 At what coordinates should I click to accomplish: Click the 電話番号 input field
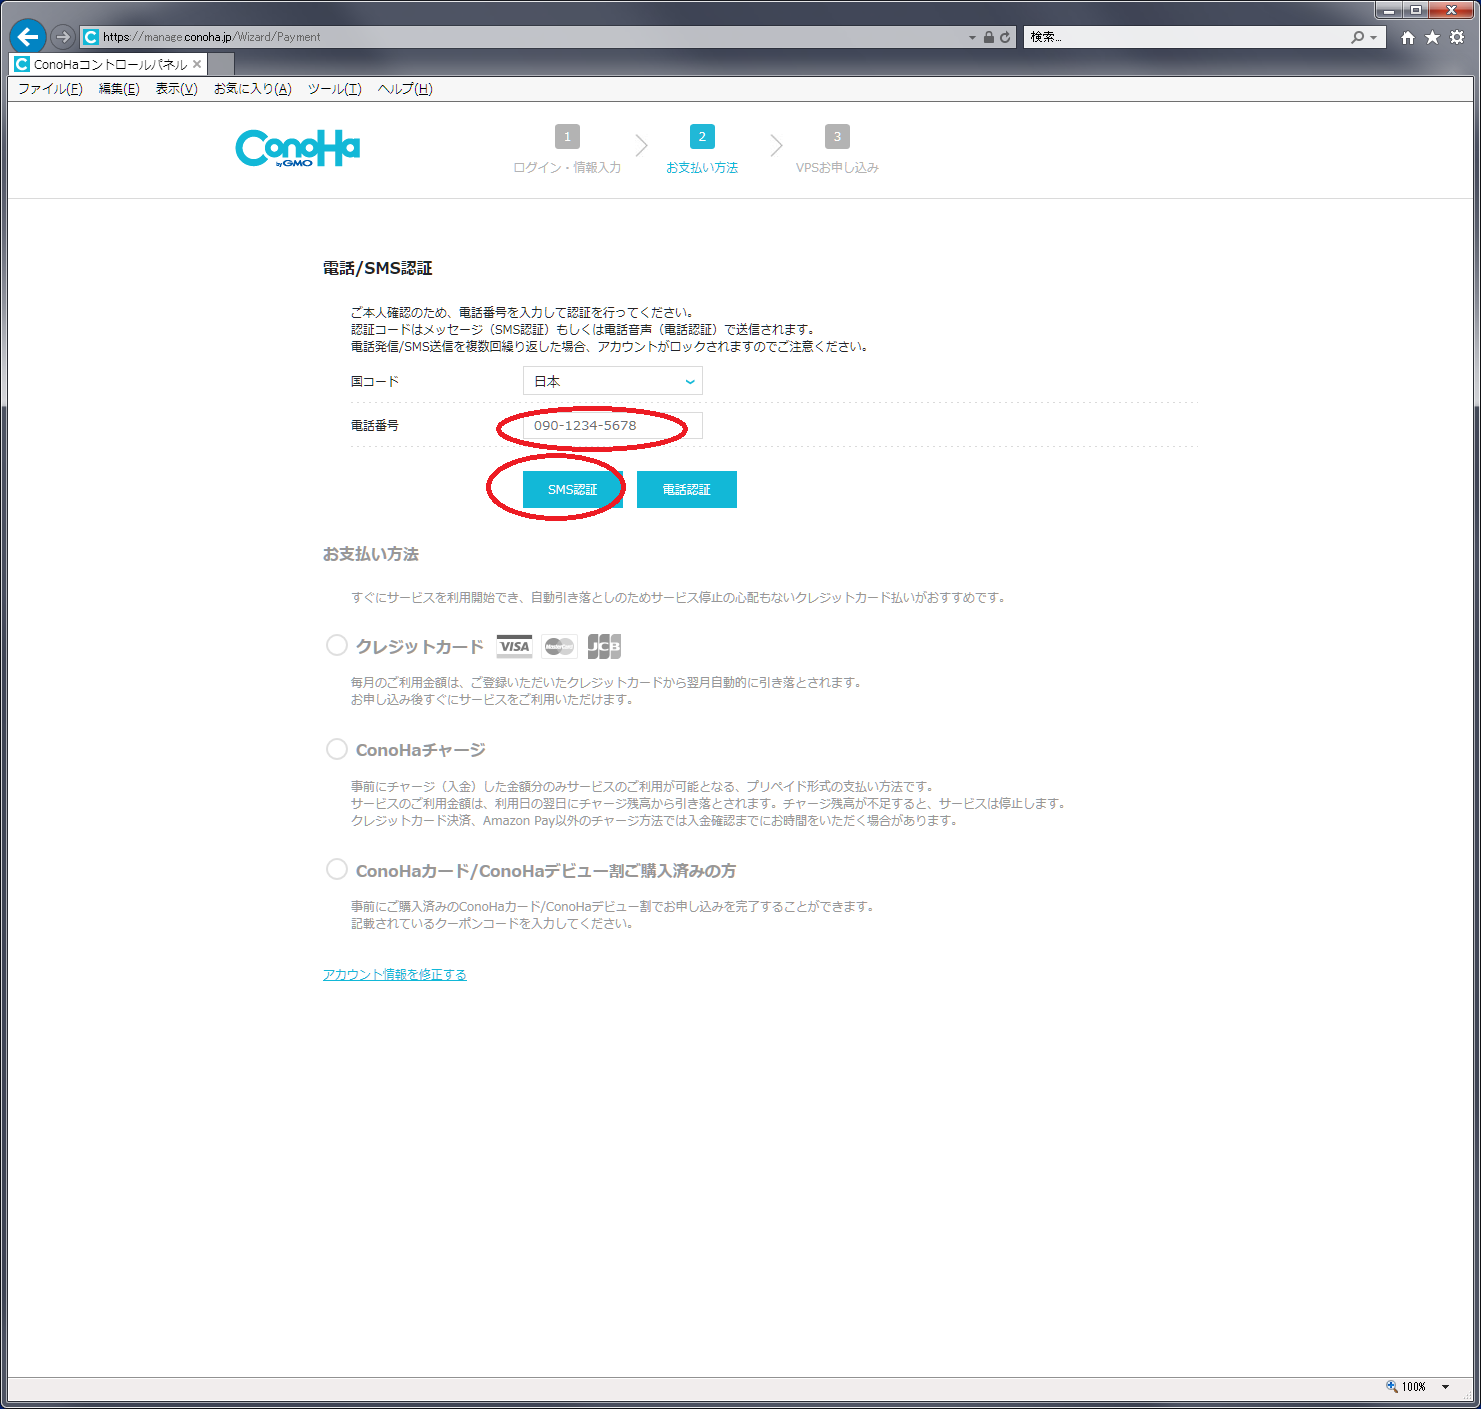click(x=613, y=425)
